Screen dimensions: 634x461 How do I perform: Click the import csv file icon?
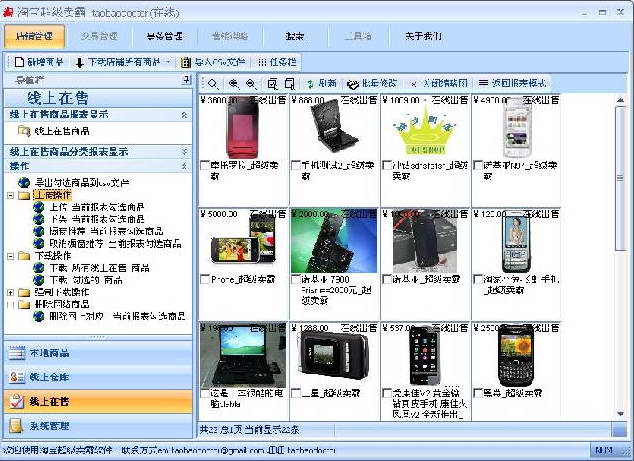pos(186,62)
